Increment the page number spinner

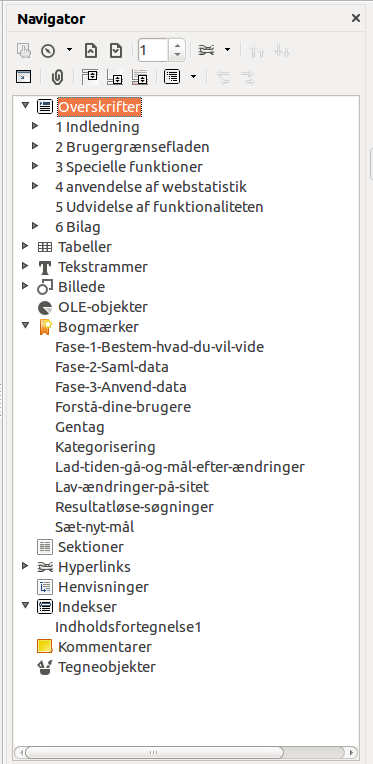177,45
